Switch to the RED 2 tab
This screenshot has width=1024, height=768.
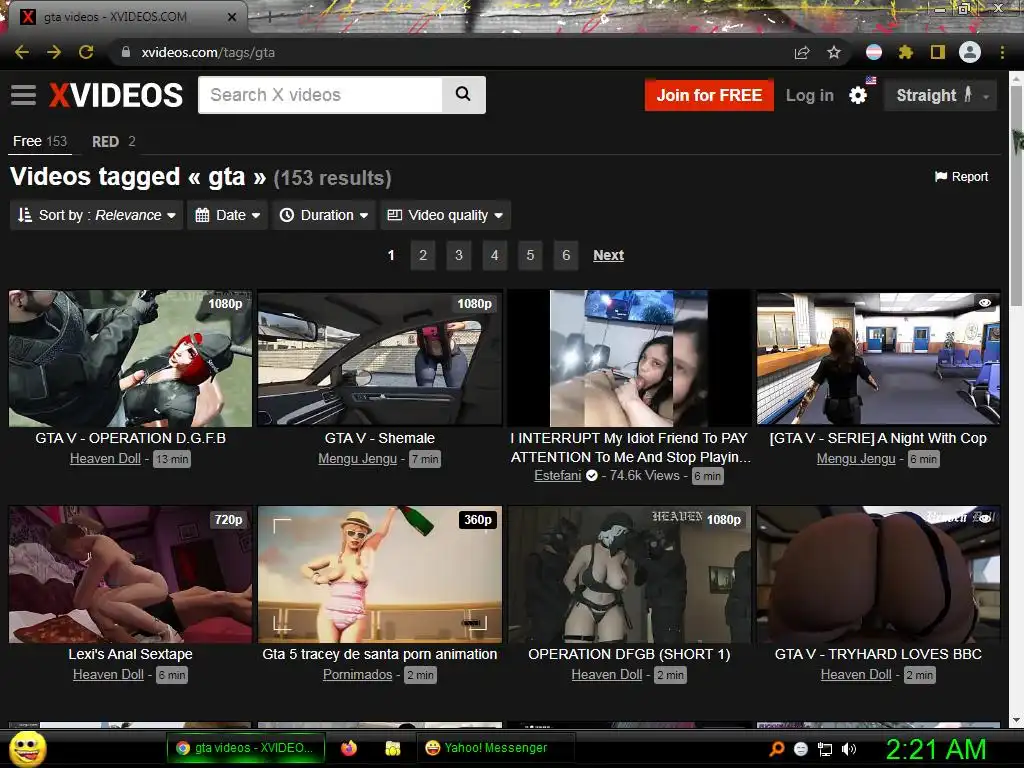pyautogui.click(x=114, y=141)
